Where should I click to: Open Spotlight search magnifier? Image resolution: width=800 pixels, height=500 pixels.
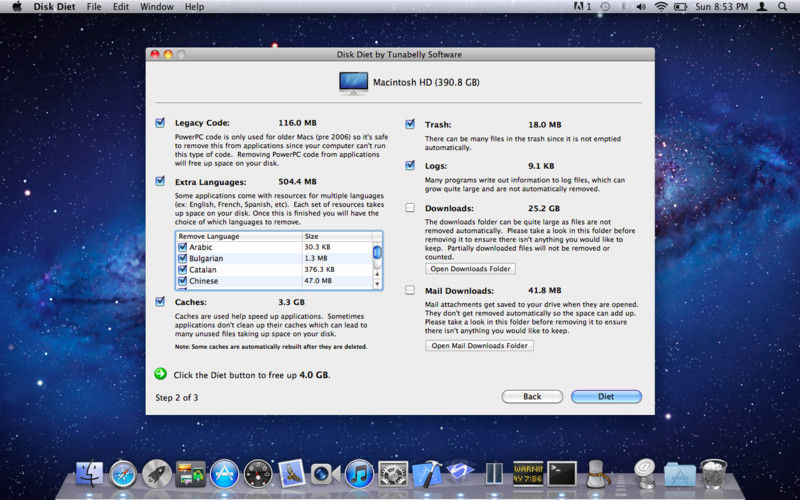click(782, 7)
